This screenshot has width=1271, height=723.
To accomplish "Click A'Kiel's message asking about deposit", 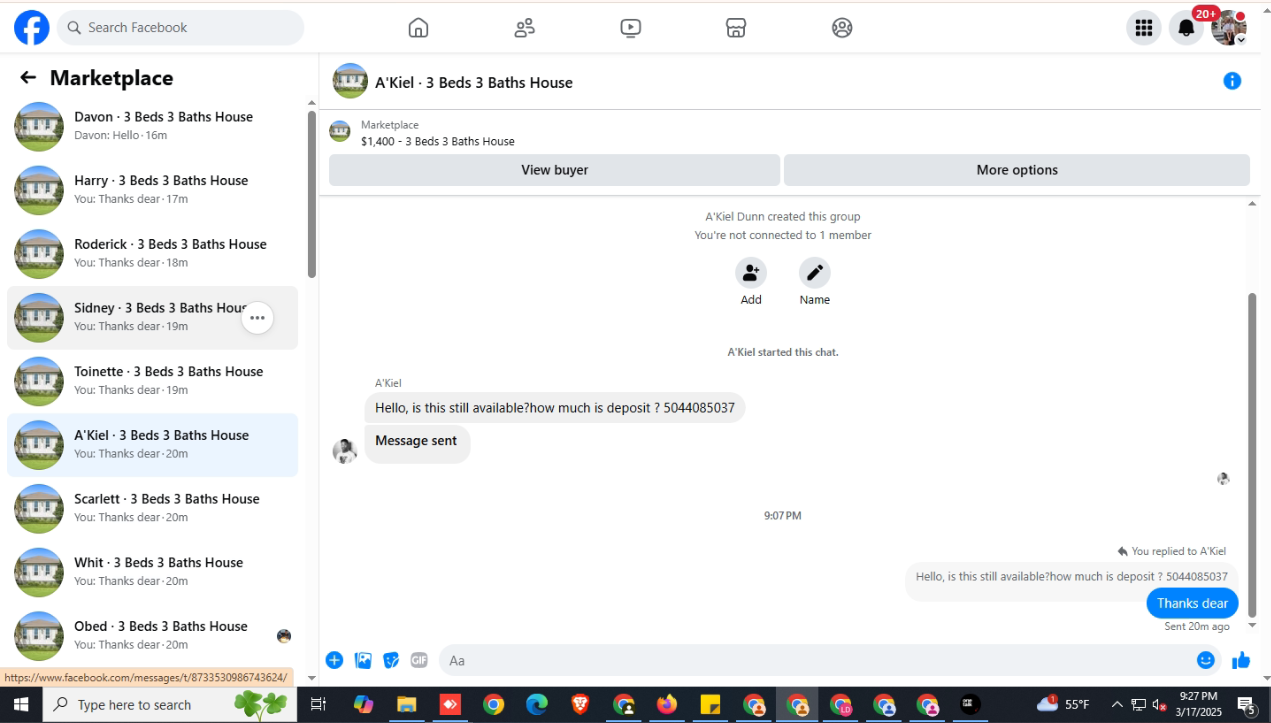I will click(x=555, y=408).
